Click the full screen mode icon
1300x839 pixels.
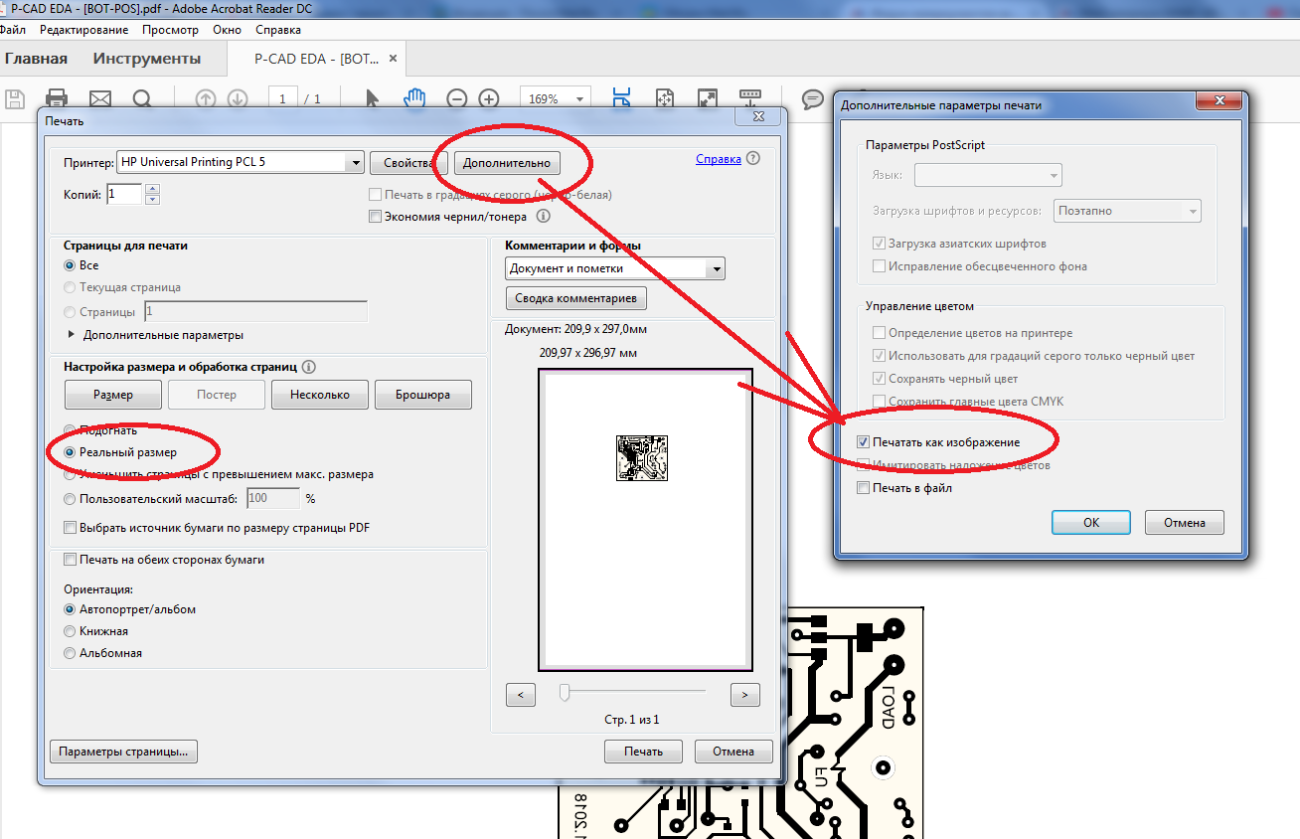[708, 99]
